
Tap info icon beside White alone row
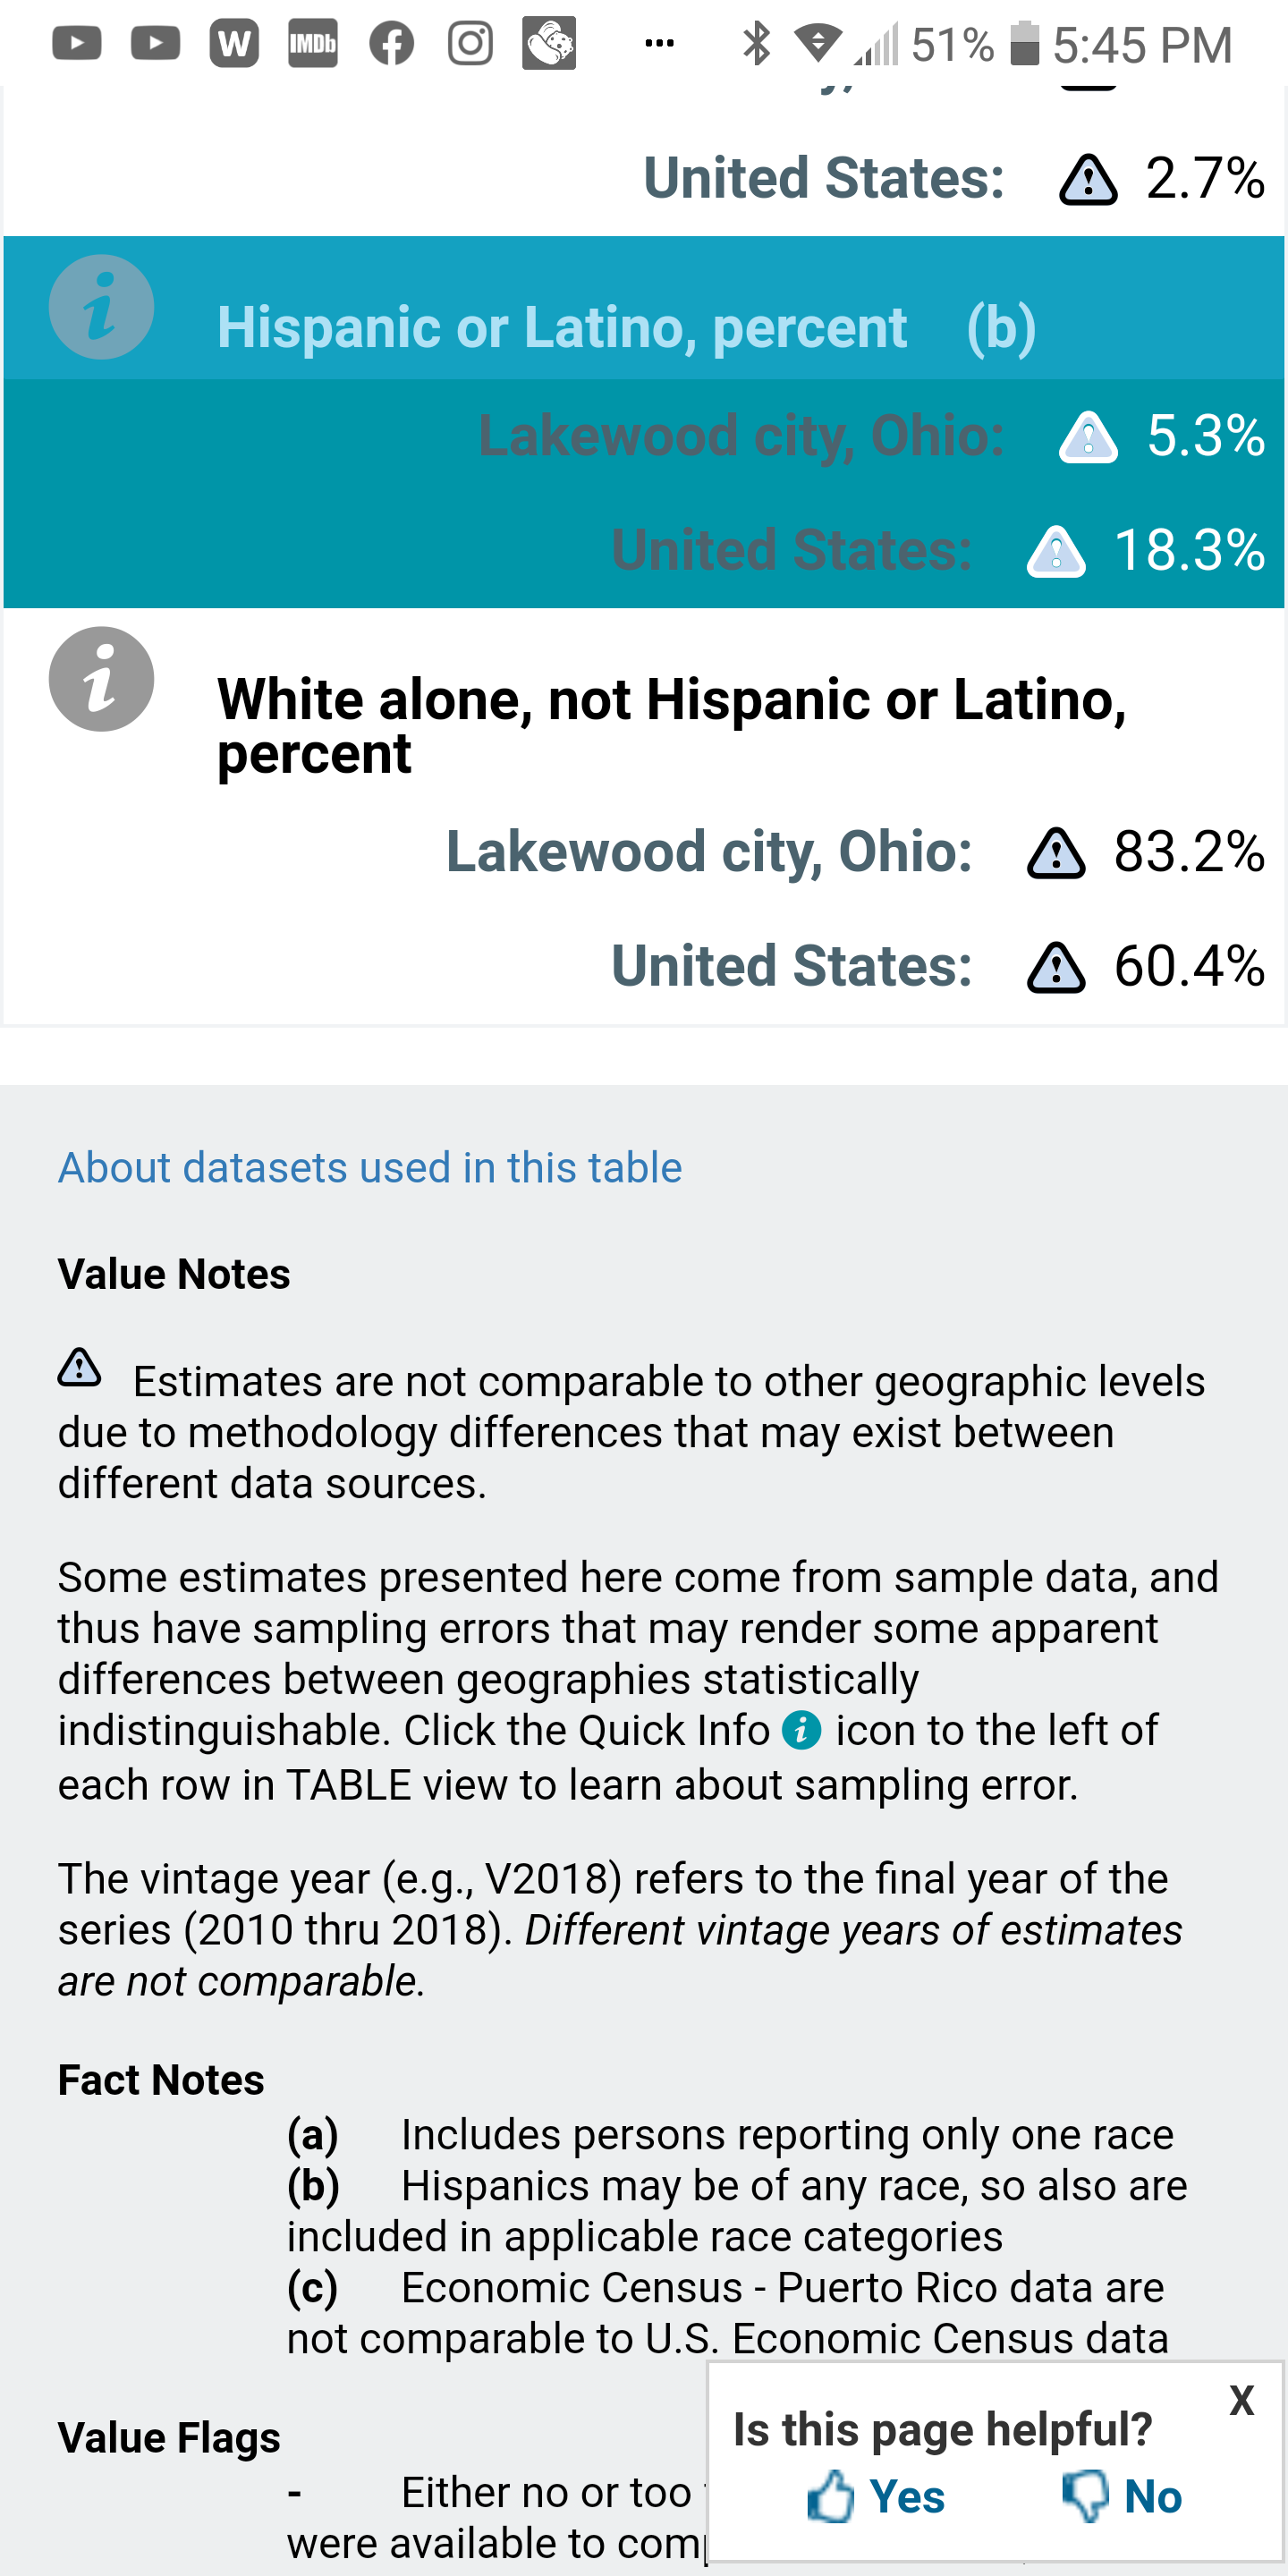tap(101, 679)
